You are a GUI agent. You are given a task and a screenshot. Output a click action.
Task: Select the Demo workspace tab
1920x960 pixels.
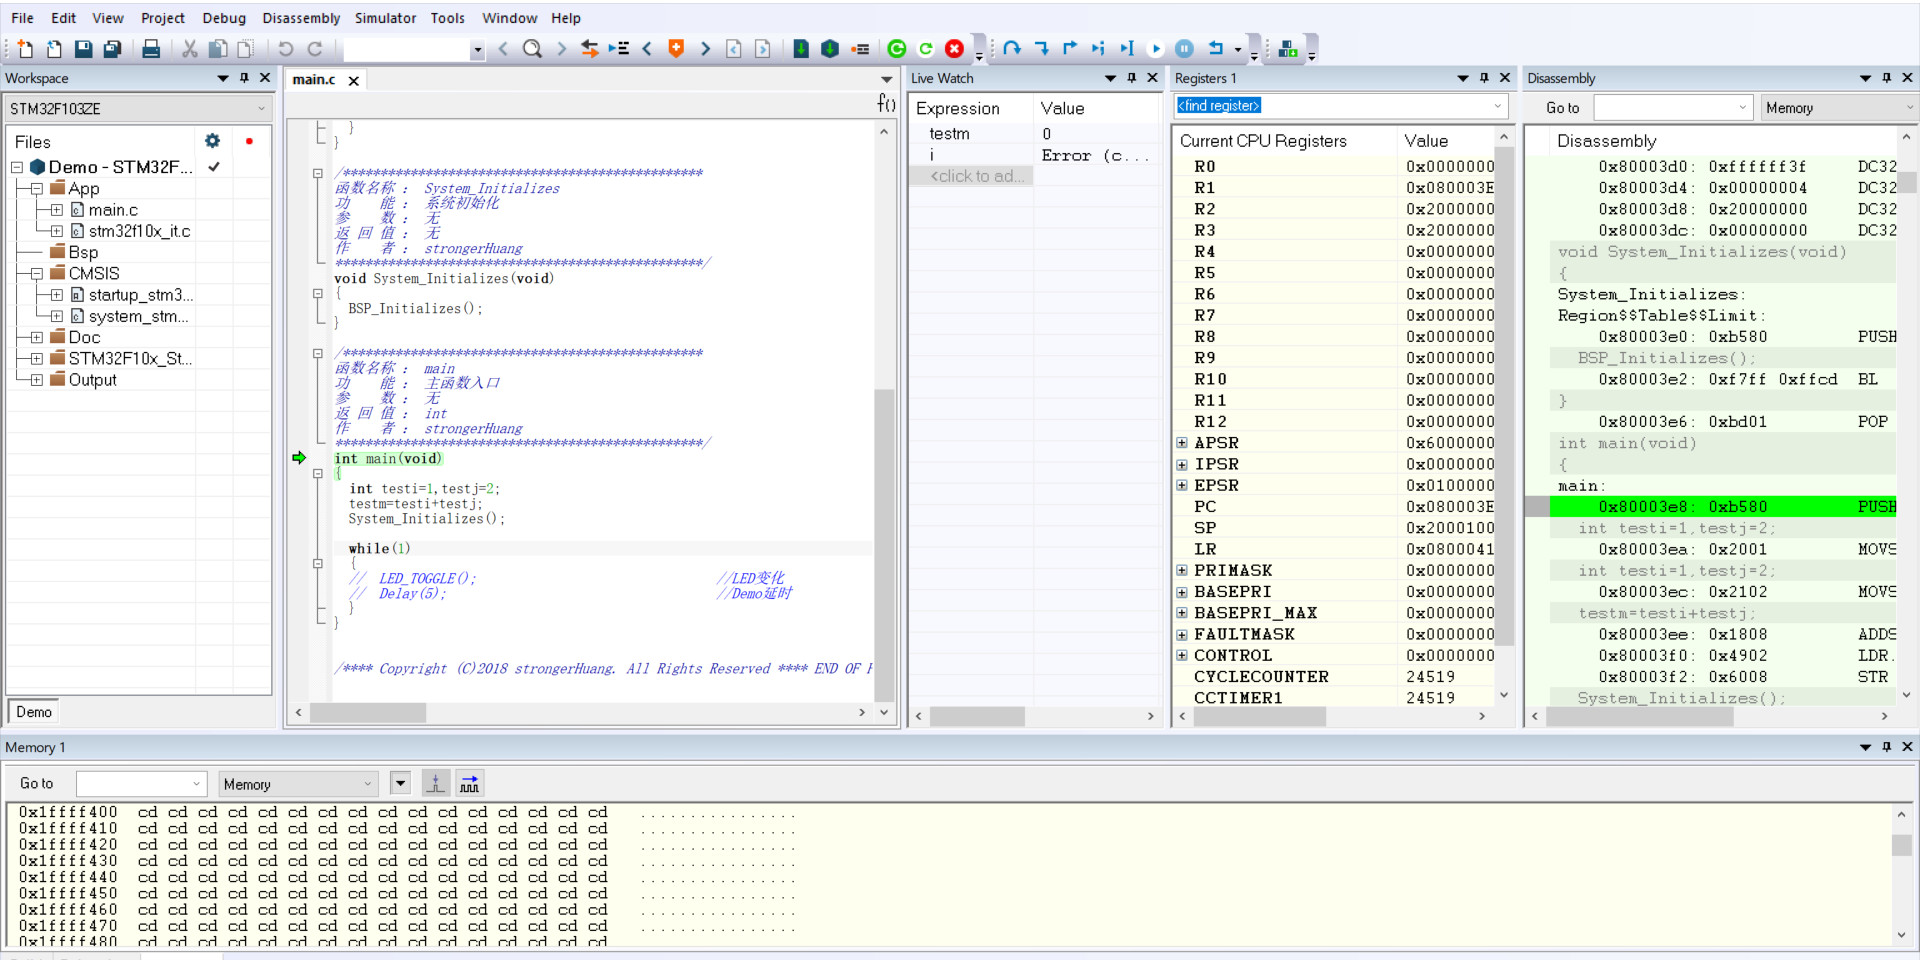coord(34,712)
